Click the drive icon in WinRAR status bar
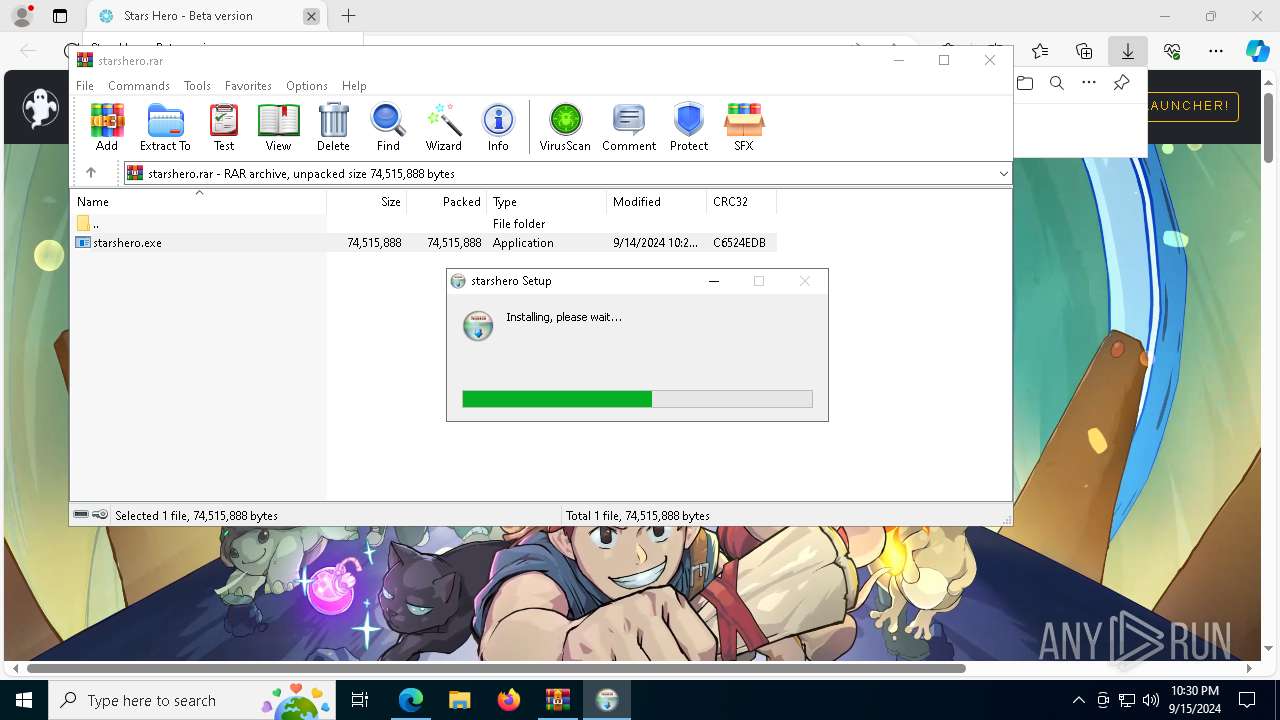This screenshot has width=1280, height=720. click(x=82, y=515)
